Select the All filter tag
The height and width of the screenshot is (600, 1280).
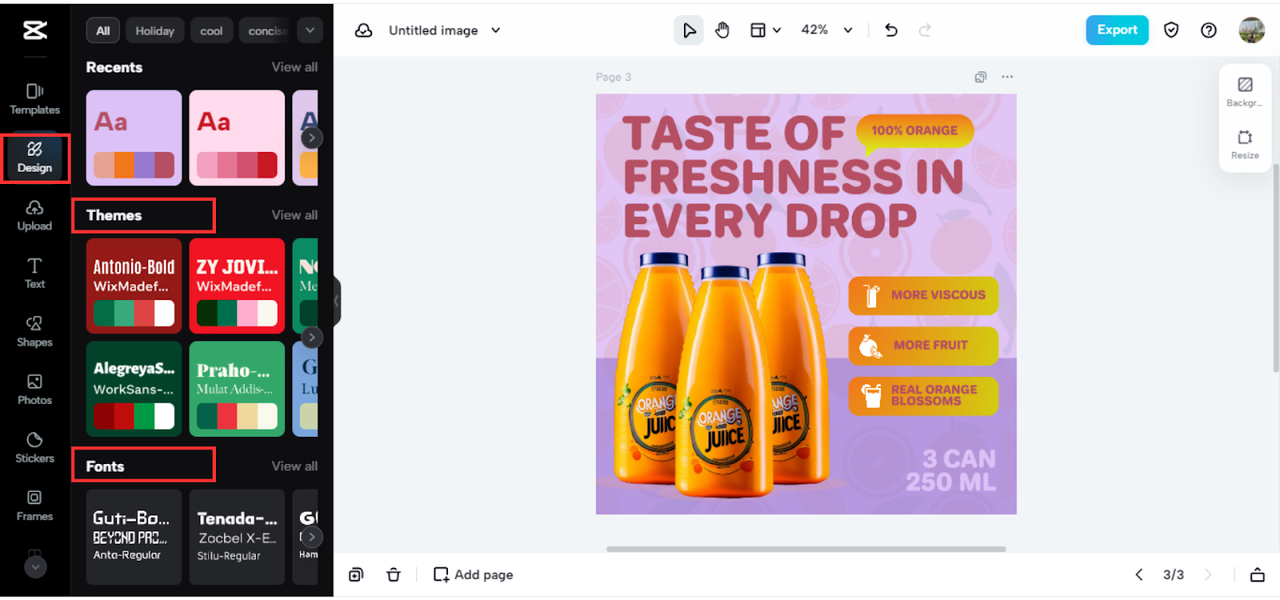[x=103, y=31]
